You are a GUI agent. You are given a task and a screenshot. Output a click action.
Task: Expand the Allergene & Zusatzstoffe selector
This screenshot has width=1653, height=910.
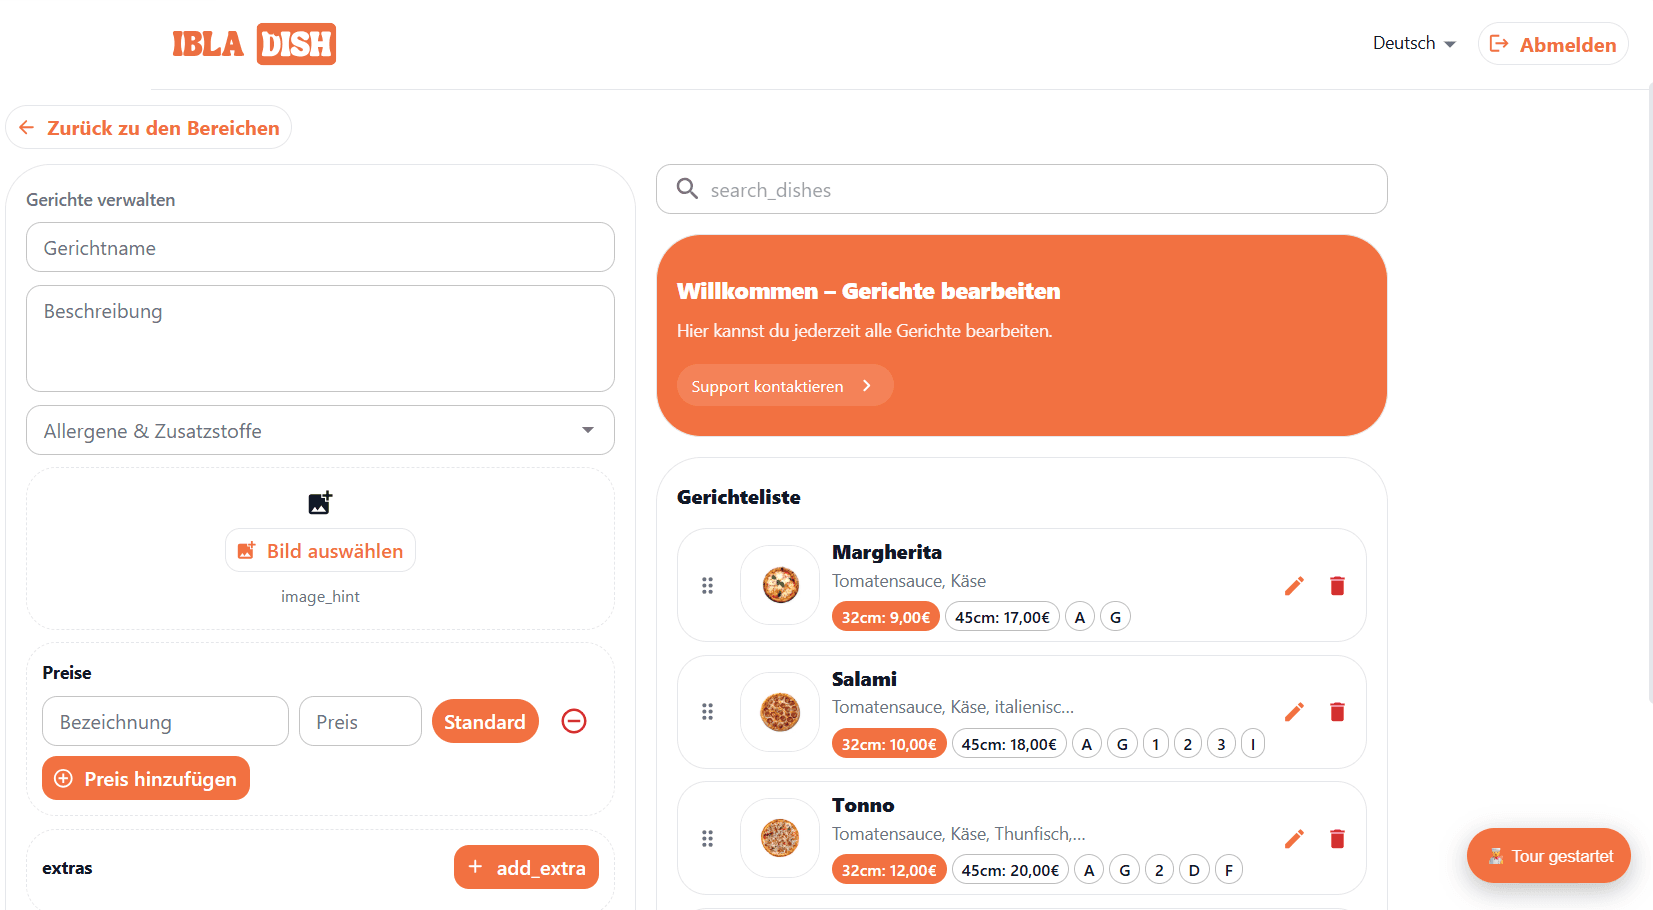[x=588, y=430]
